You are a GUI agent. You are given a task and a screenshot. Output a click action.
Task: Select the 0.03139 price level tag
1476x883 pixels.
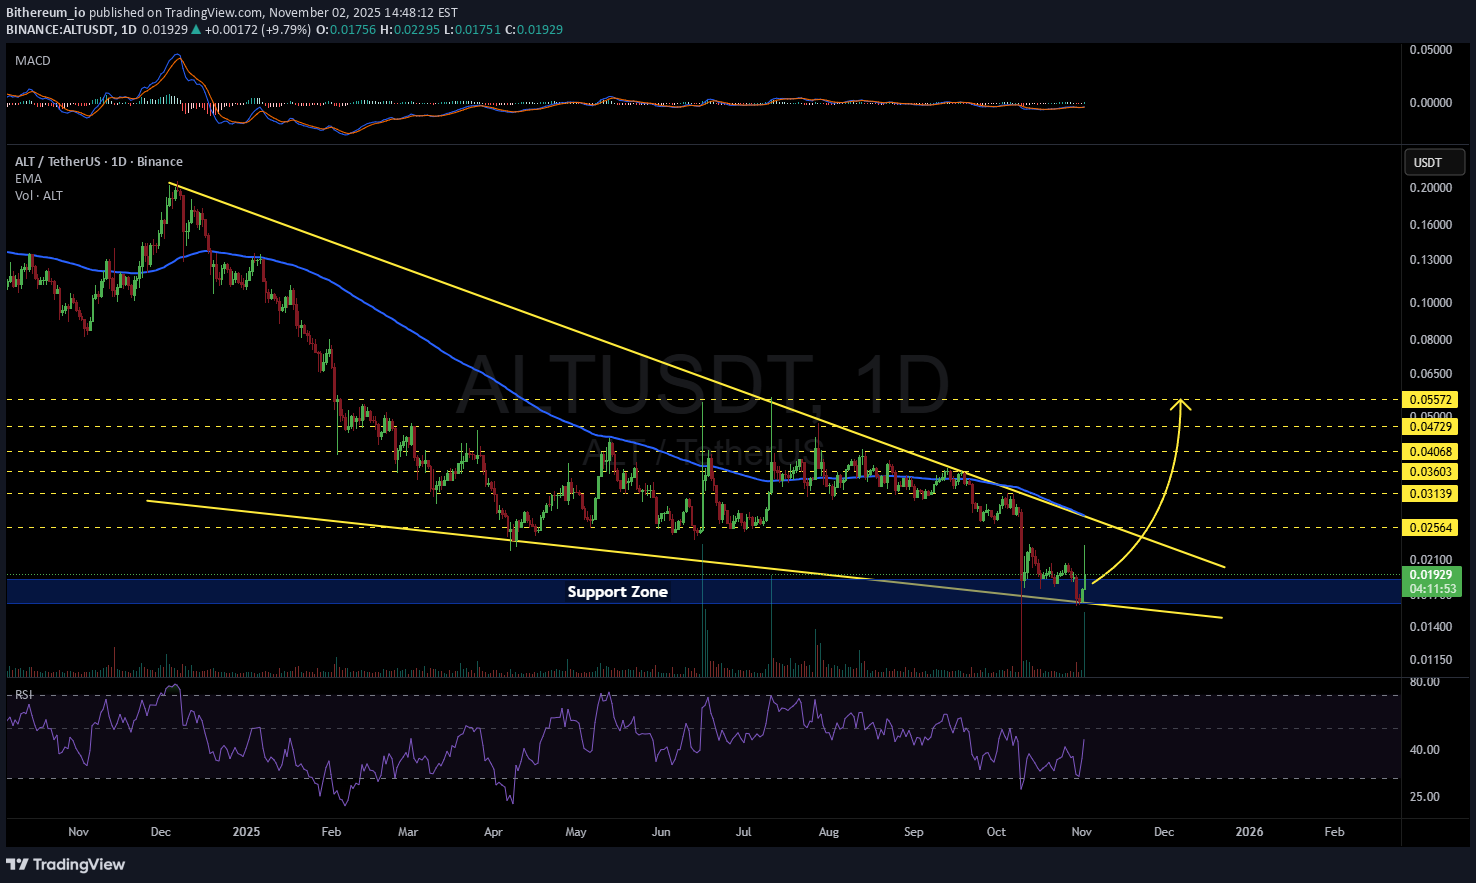point(1432,494)
